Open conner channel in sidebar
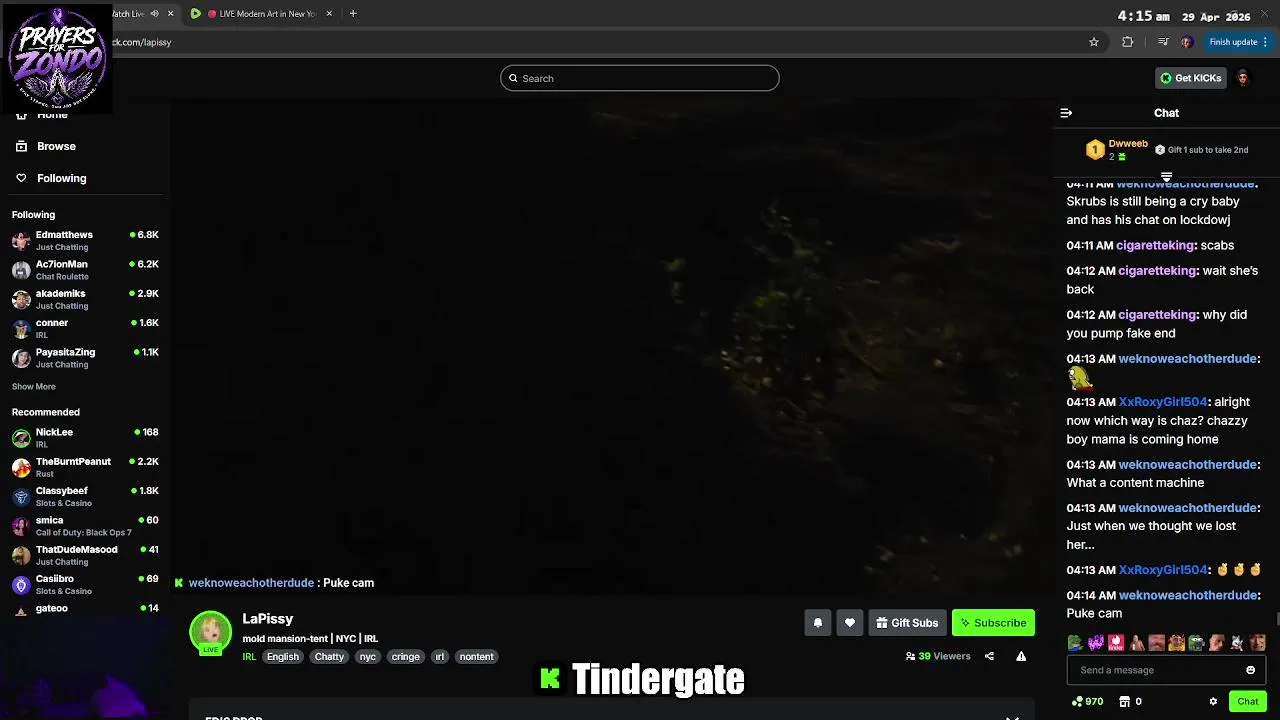Image resolution: width=1280 pixels, height=720 pixels. [x=85, y=328]
